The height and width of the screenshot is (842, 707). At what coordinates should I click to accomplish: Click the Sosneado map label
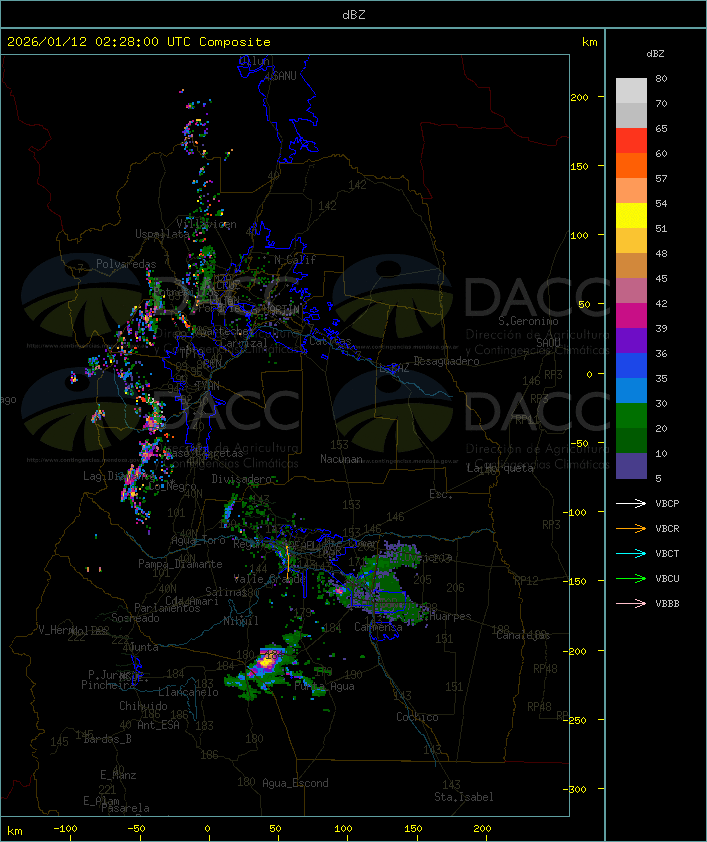pyautogui.click(x=135, y=618)
